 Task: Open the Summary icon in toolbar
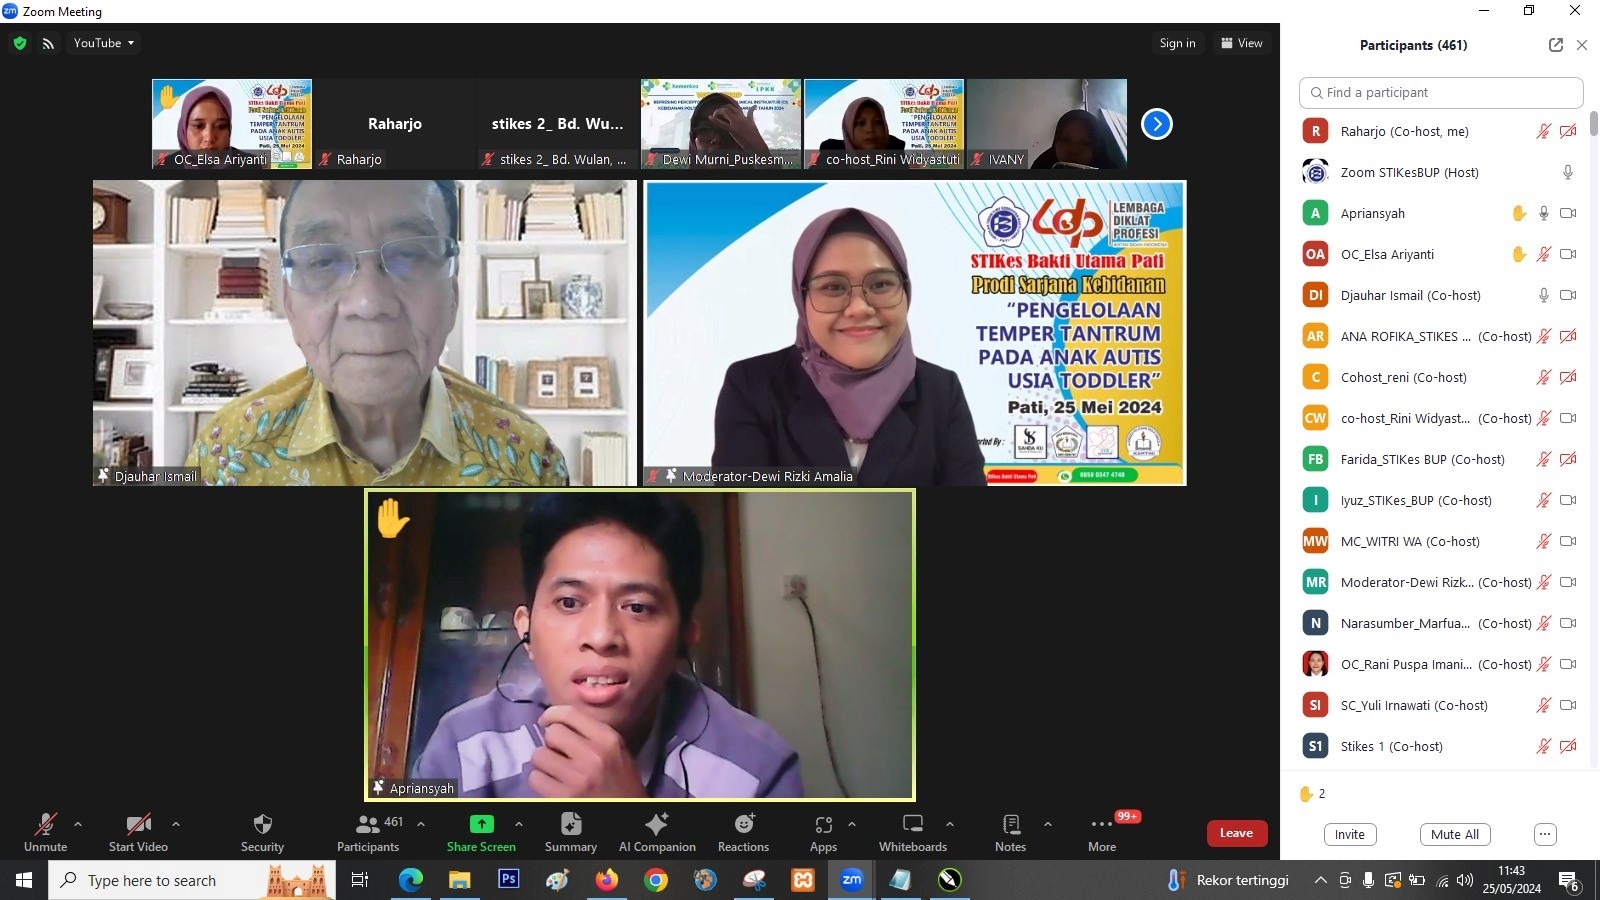(x=570, y=825)
